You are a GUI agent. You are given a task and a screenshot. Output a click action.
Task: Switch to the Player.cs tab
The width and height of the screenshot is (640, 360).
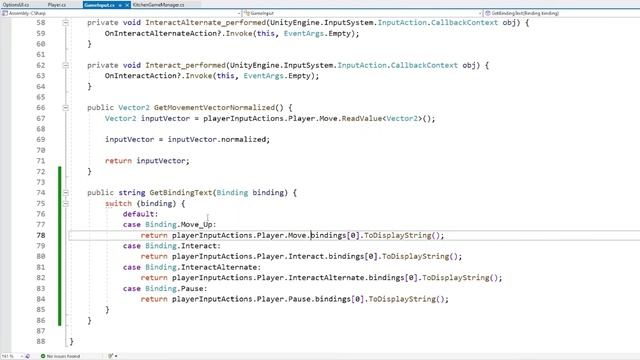pos(57,5)
